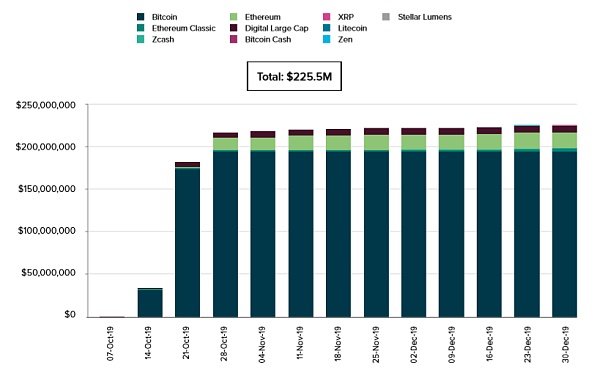Click the 30-Dec-19 Bitcoin bar
This screenshot has width=600, height=373.
point(564,234)
